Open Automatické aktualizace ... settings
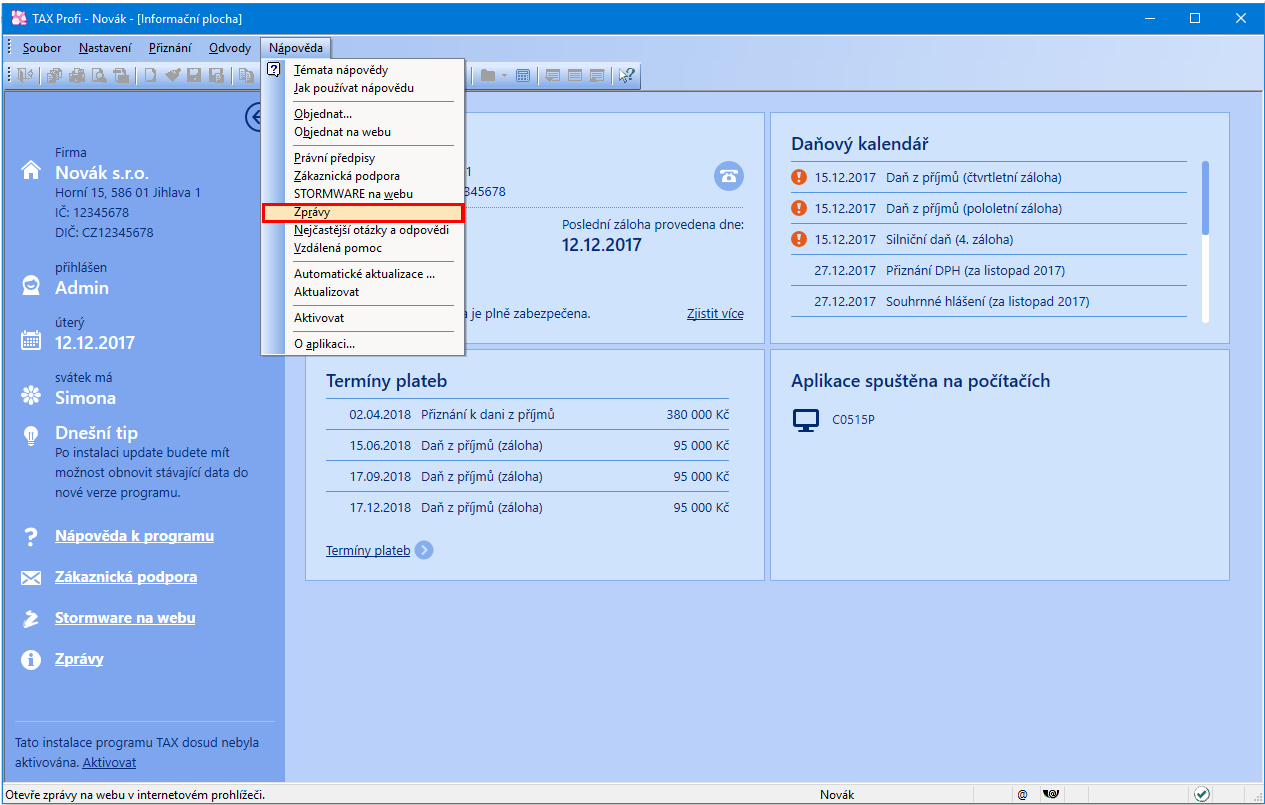The height and width of the screenshot is (805, 1265). point(363,274)
